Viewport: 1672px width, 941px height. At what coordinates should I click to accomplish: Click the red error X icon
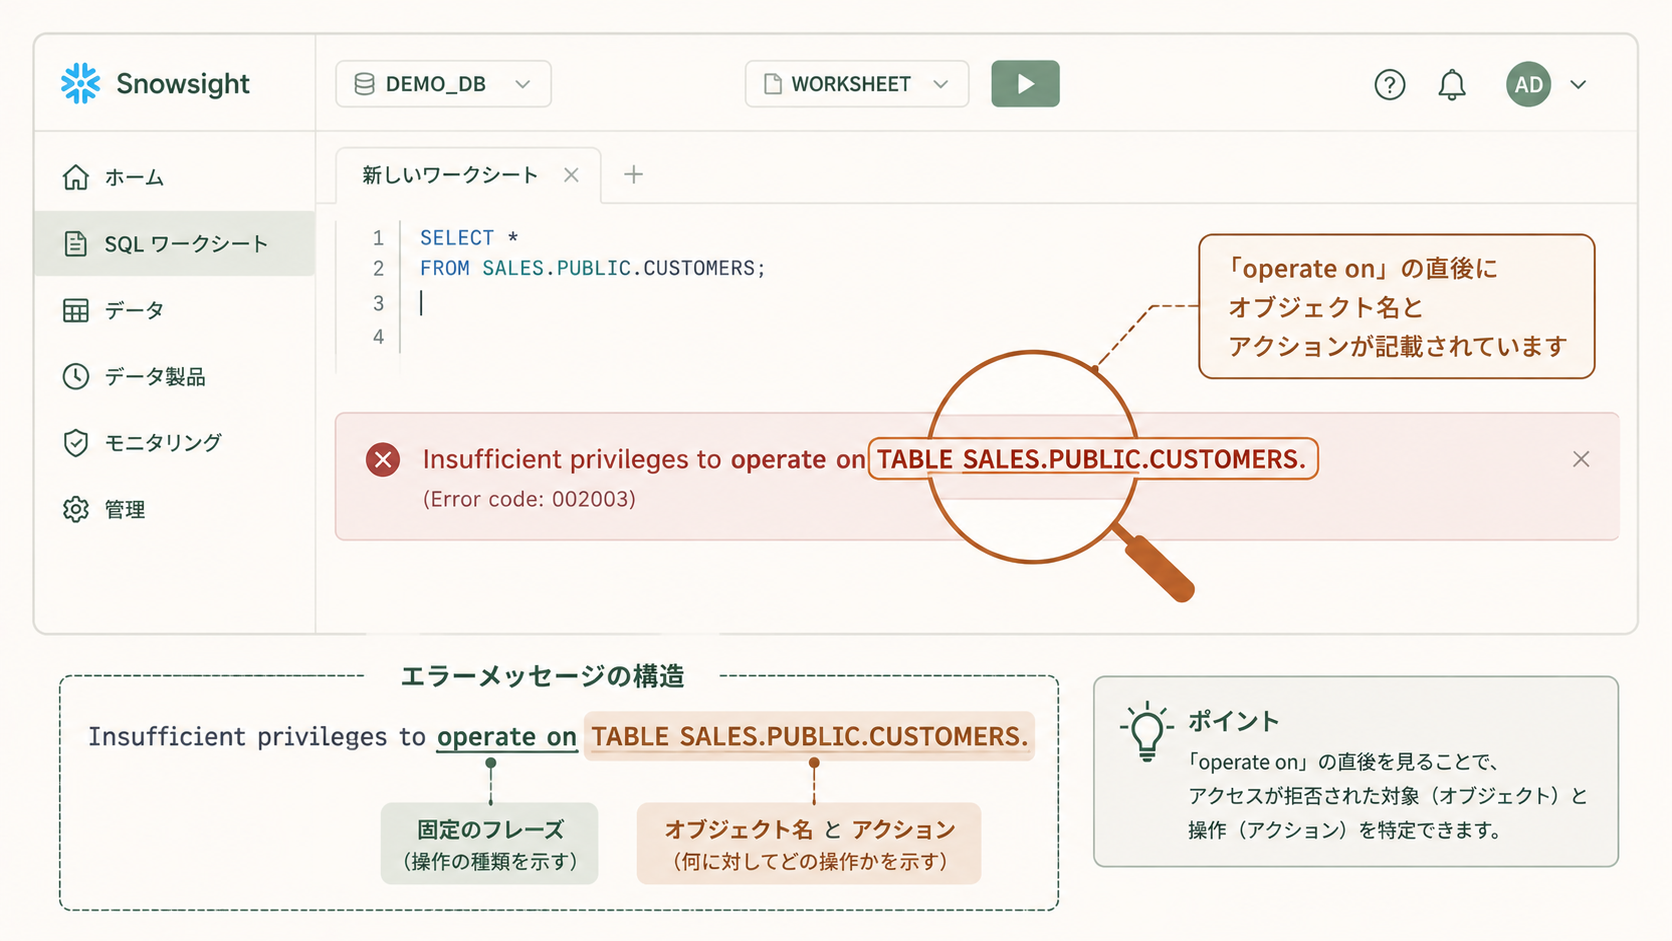(x=382, y=460)
